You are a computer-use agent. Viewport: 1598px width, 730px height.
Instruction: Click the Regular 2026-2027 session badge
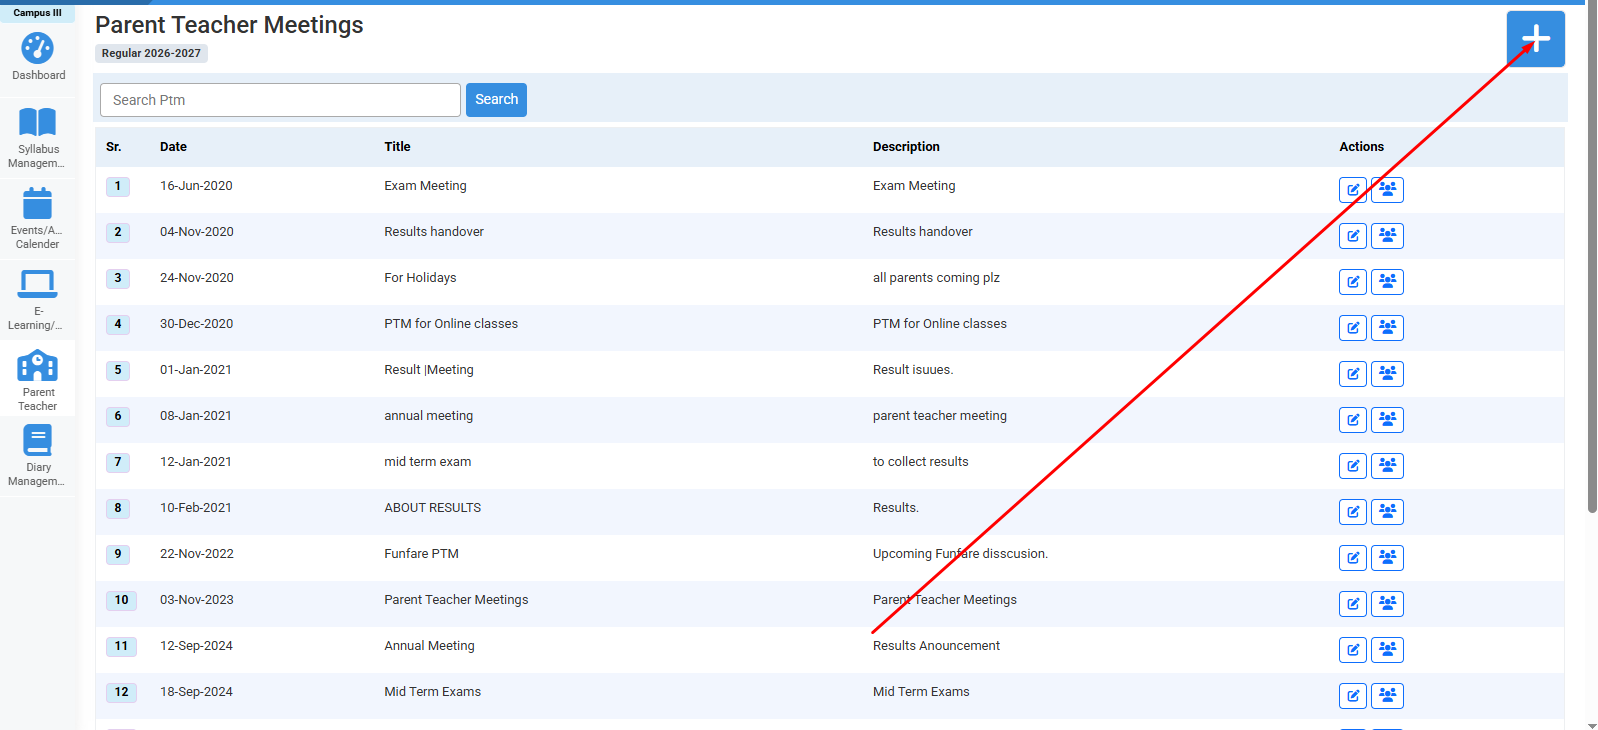pyautogui.click(x=151, y=54)
